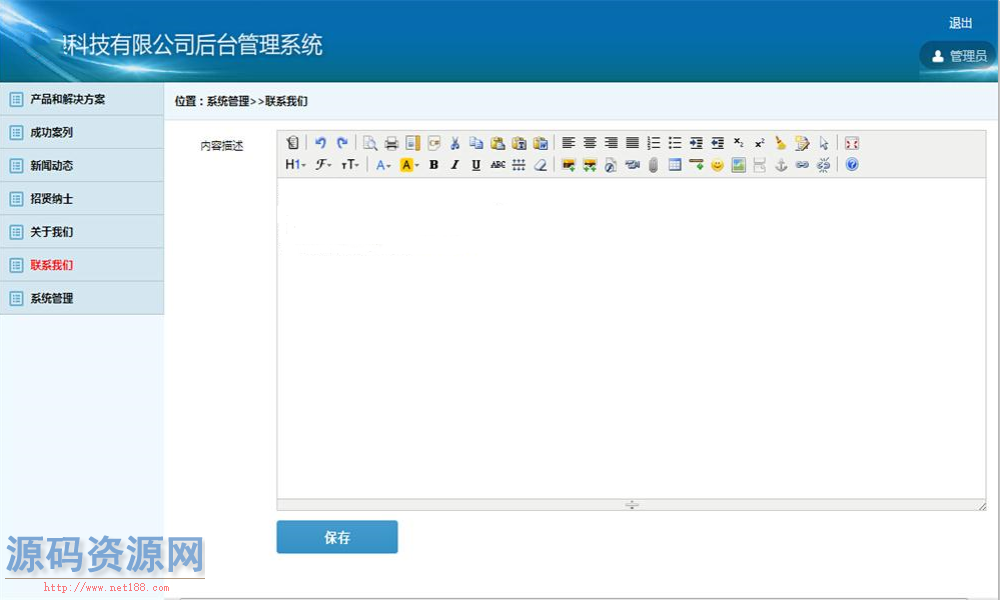Click the broom clear HTML icon
This screenshot has height=600, width=1000.
click(x=781, y=143)
